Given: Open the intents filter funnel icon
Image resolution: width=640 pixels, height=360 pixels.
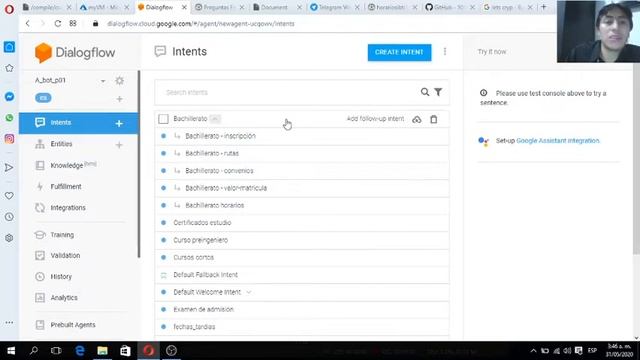Looking at the screenshot, I should [438, 92].
